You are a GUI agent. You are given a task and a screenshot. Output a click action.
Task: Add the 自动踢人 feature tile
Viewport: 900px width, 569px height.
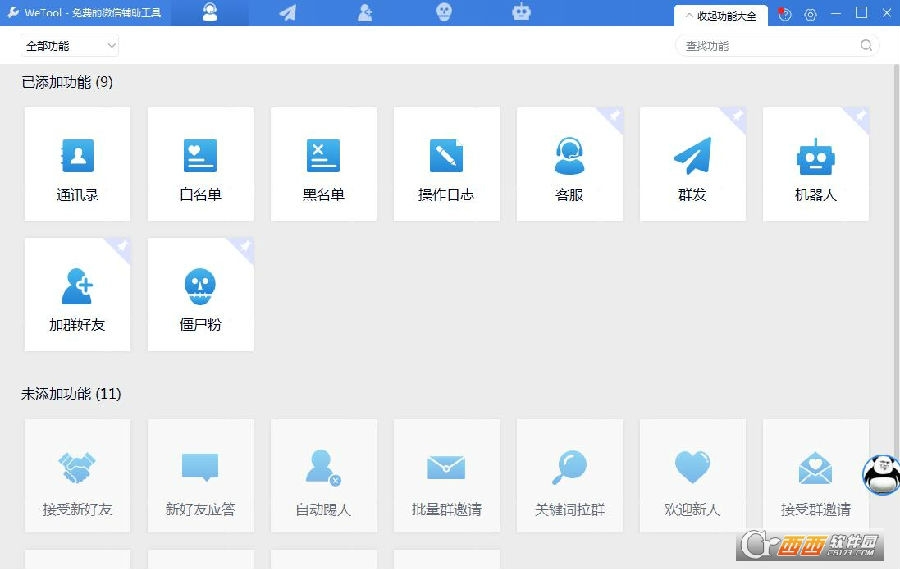(x=324, y=475)
